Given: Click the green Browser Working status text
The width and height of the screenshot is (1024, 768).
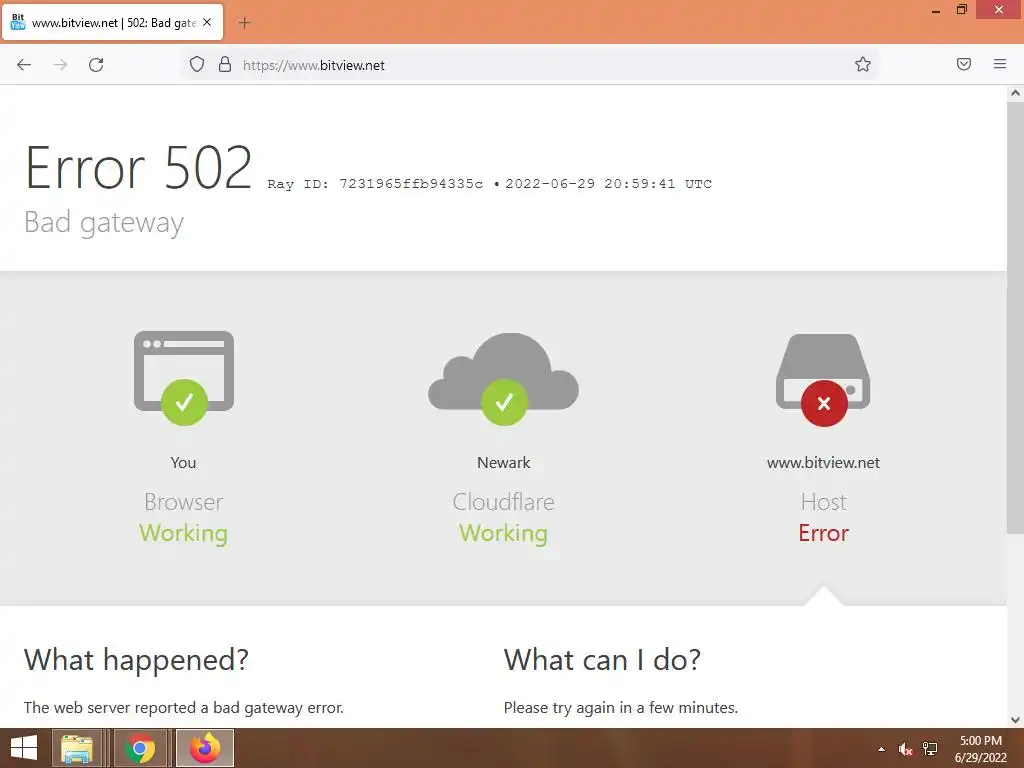Looking at the screenshot, I should click(184, 533).
